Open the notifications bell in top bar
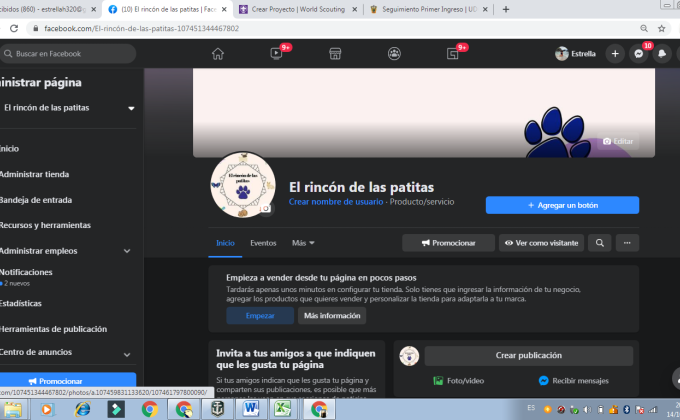Viewport: 680px width, 420px height. (x=662, y=53)
